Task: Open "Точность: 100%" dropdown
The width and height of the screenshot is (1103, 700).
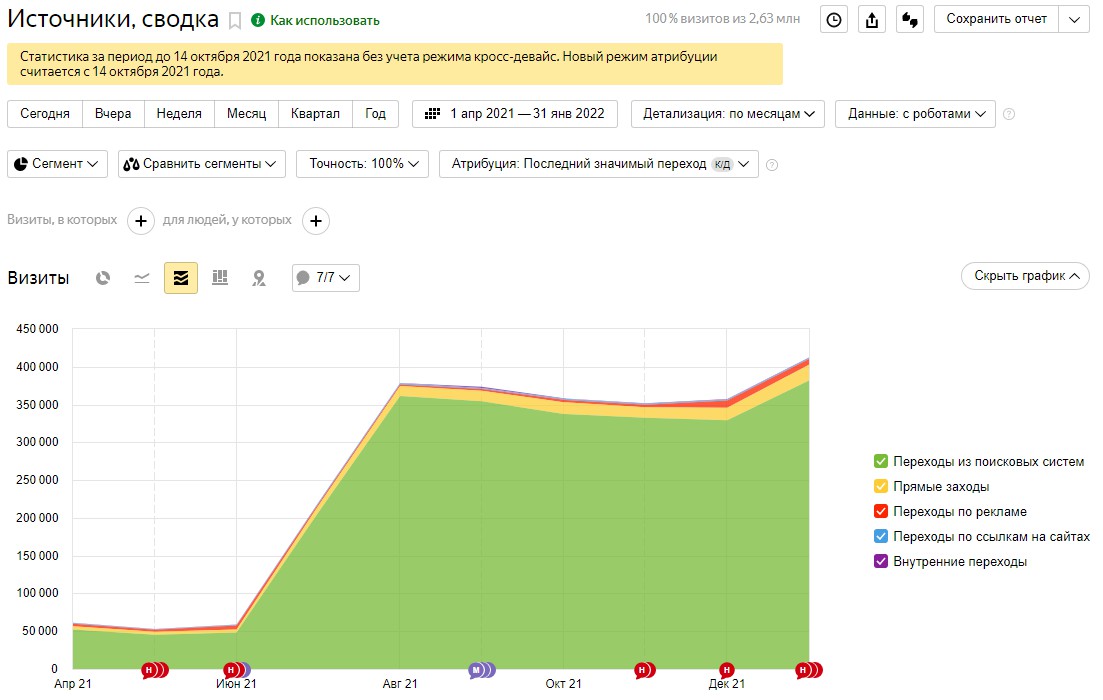Action: [x=362, y=164]
